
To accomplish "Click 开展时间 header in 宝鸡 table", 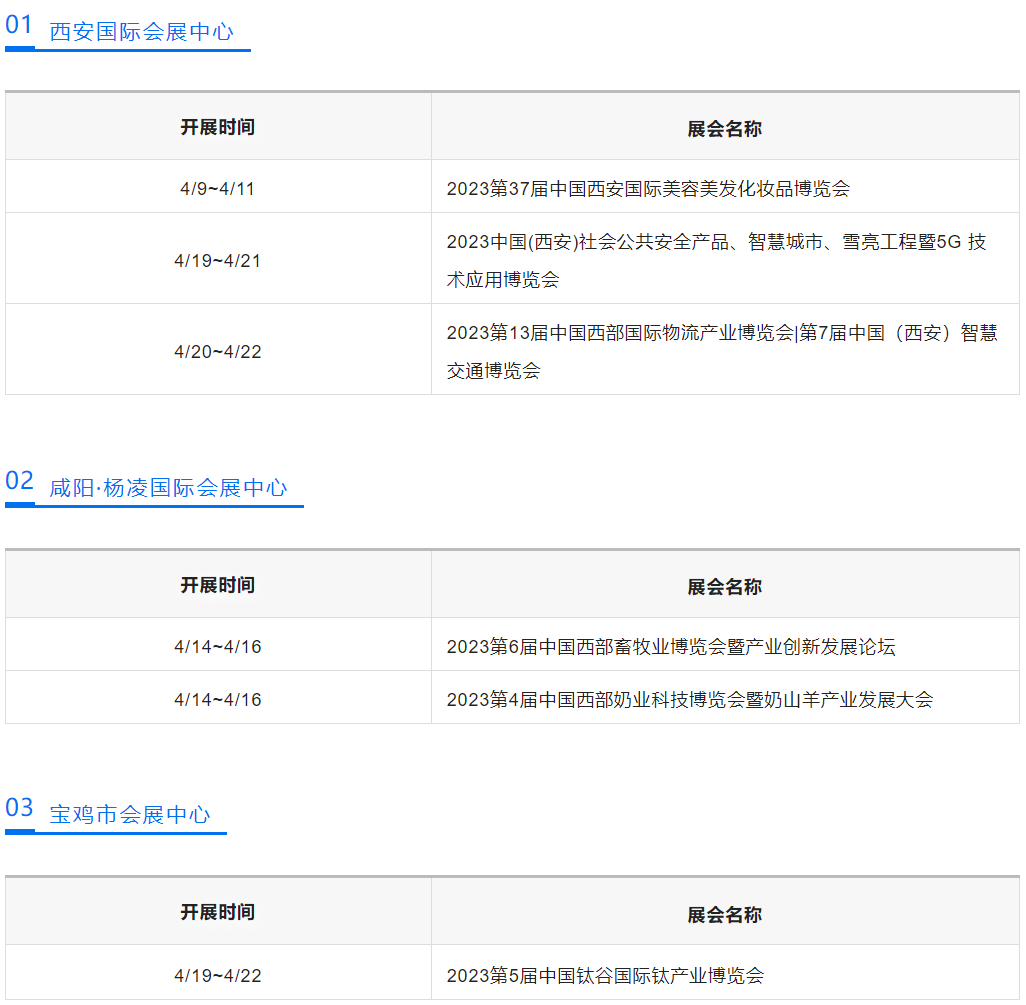I will point(217,913).
